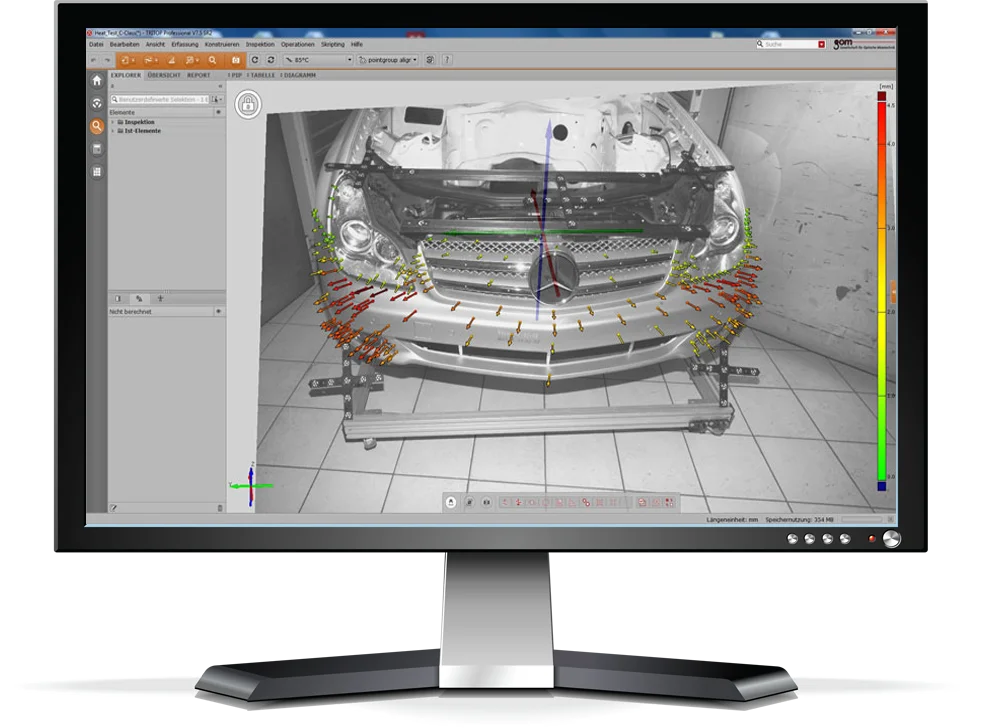Image resolution: width=997 pixels, height=728 pixels.
Task: Click the trash icon at the panel bottom
Action: (x=220, y=508)
